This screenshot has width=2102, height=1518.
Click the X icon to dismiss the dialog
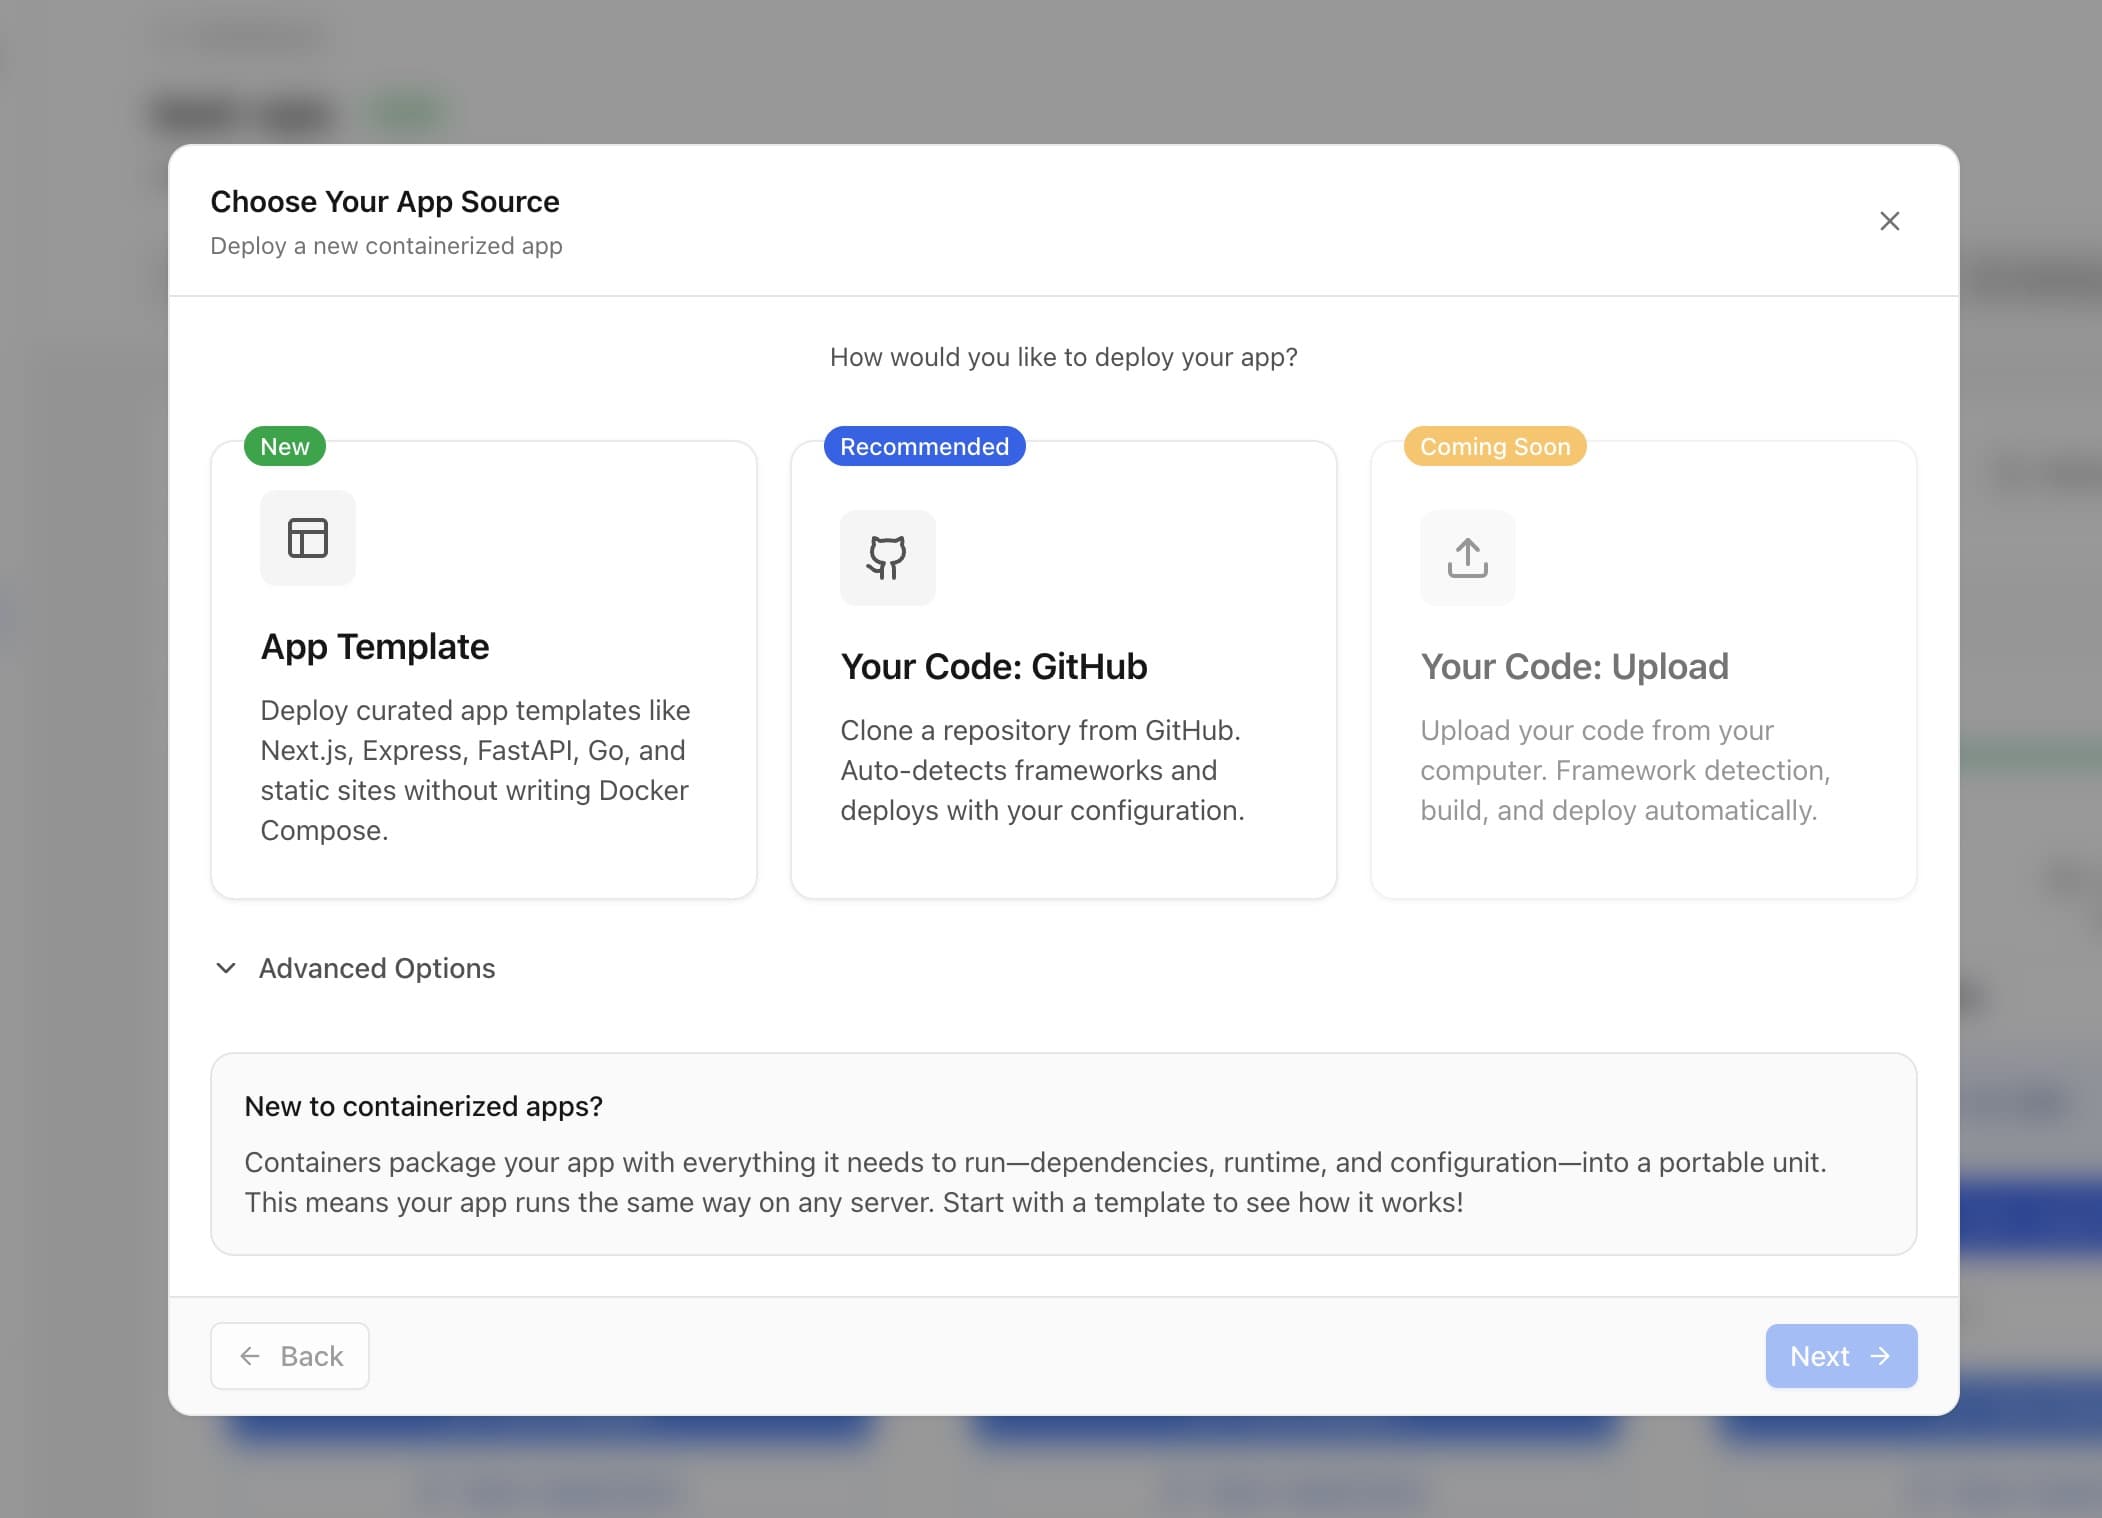pos(1889,221)
